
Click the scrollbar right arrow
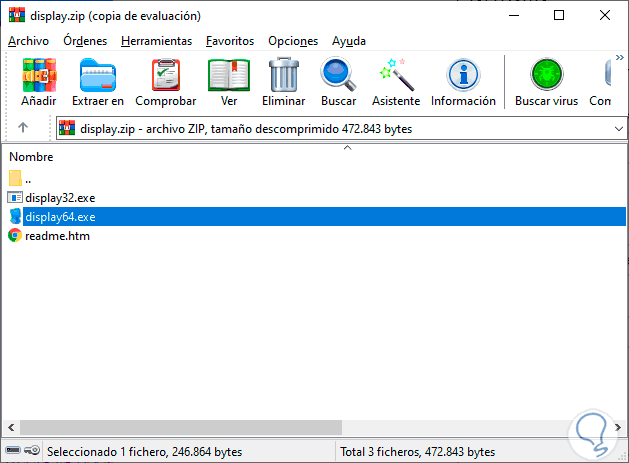click(x=618, y=427)
